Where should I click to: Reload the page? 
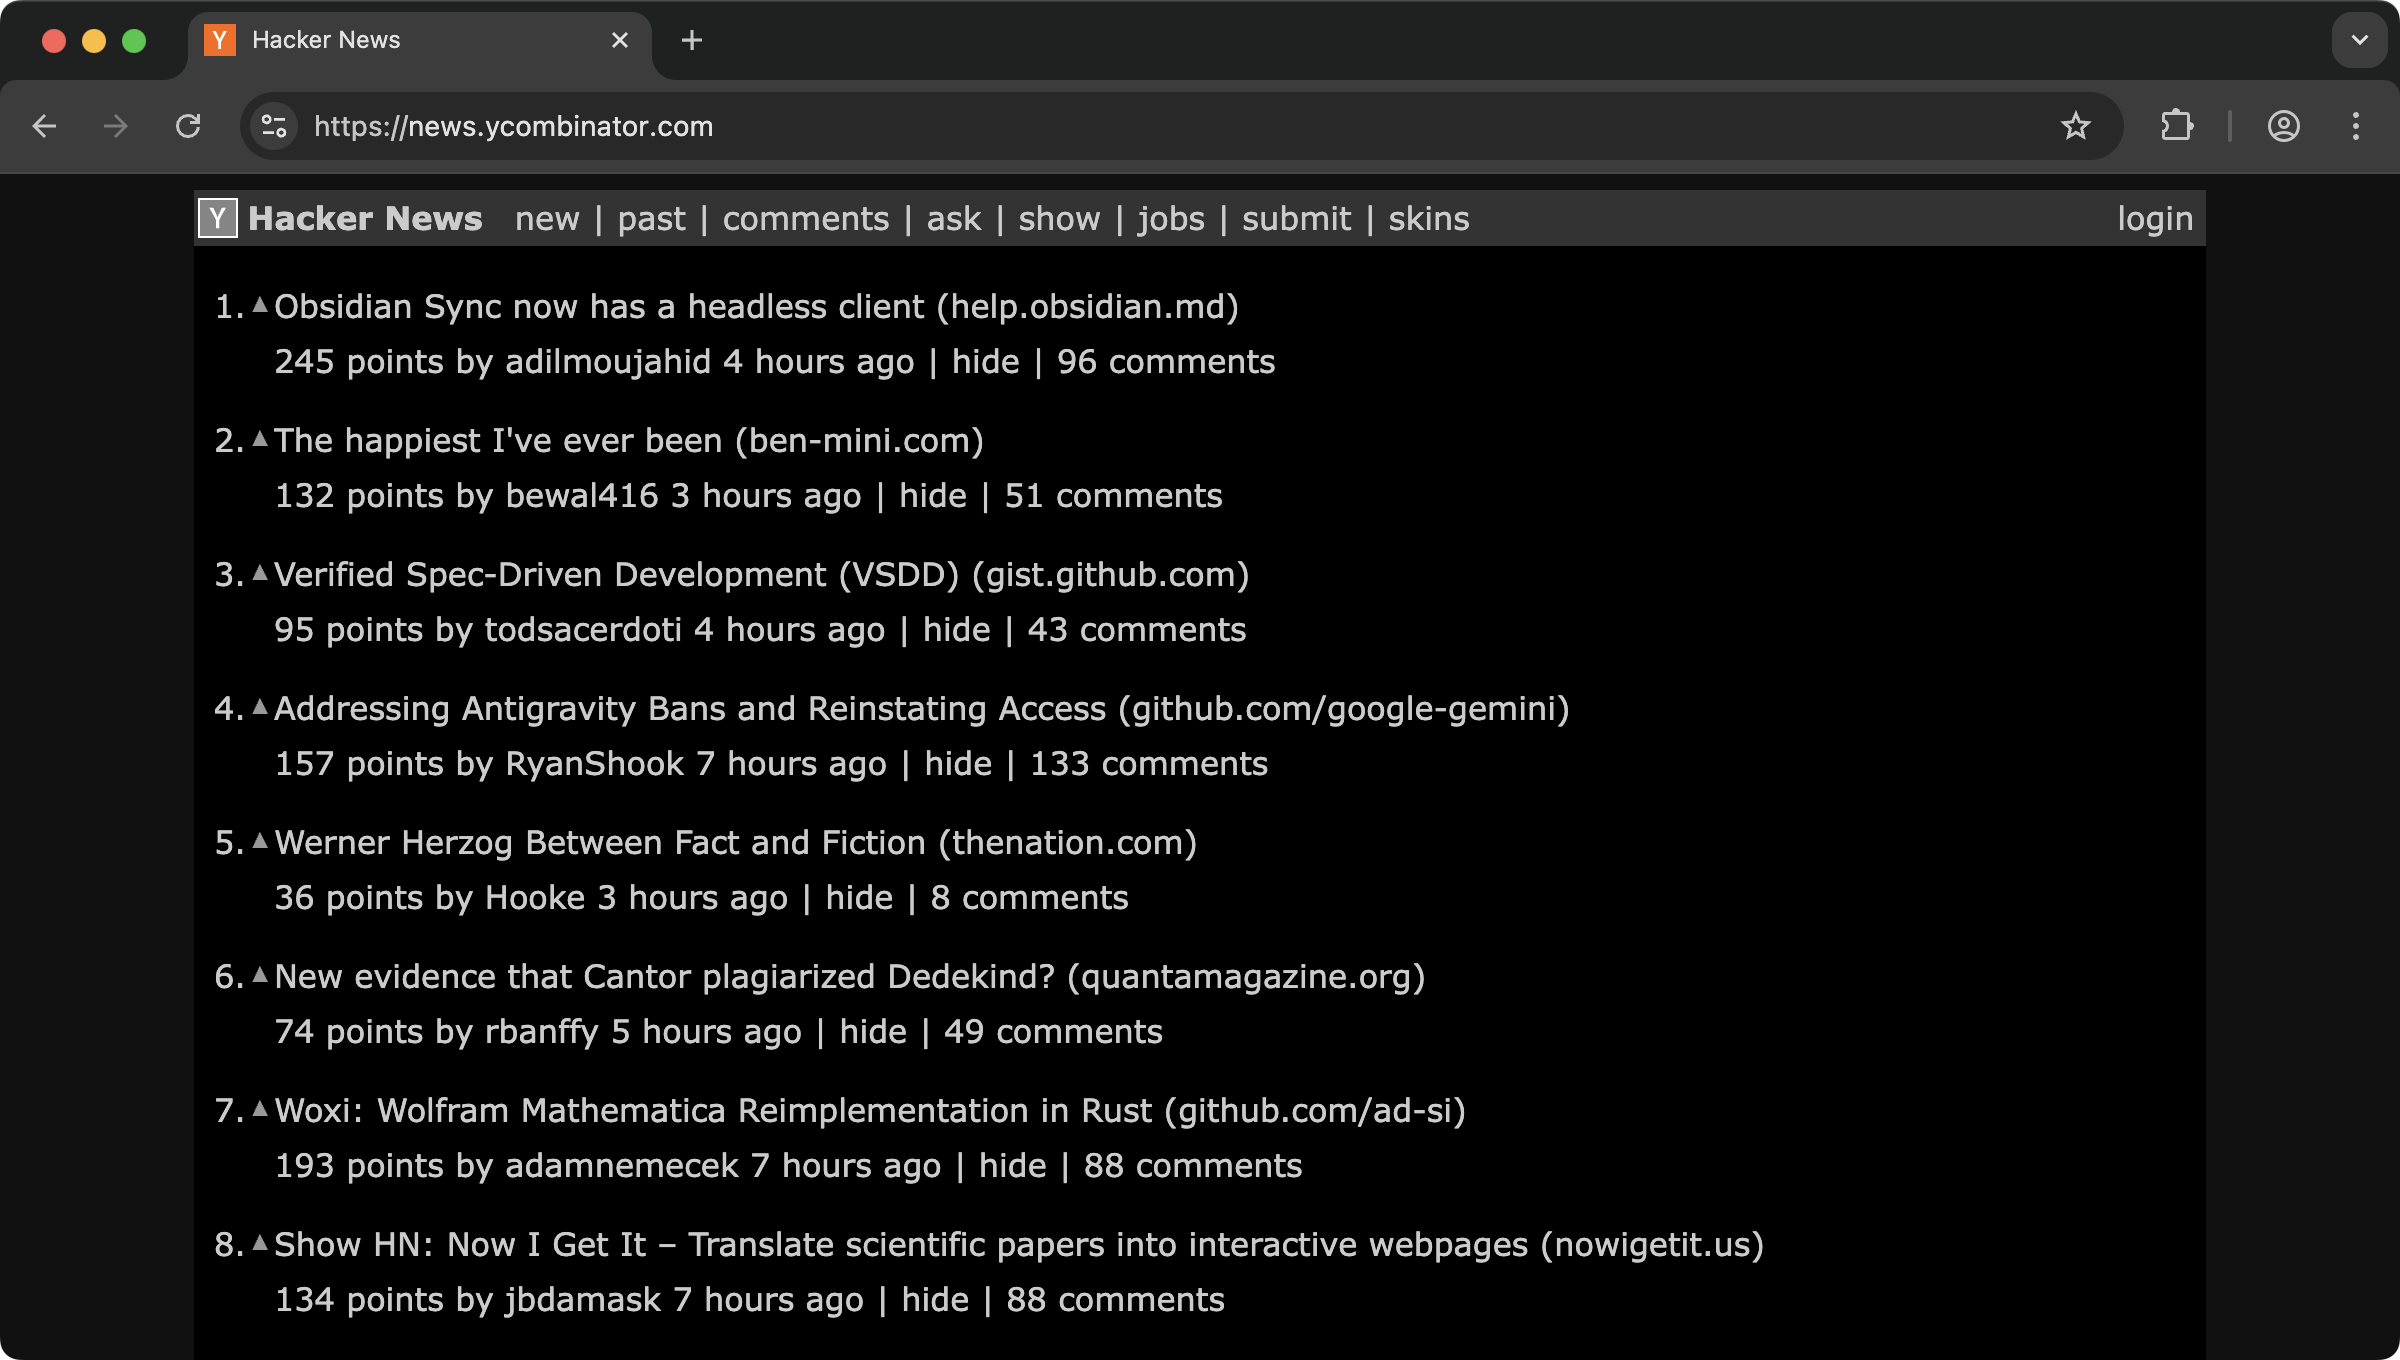click(x=188, y=126)
